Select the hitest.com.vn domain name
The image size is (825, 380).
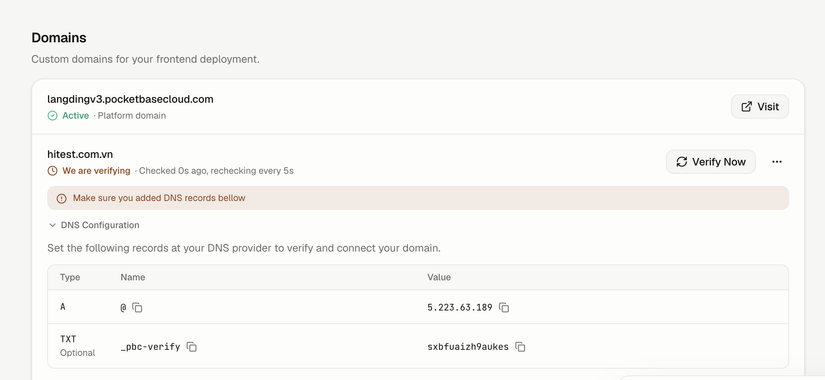point(80,155)
